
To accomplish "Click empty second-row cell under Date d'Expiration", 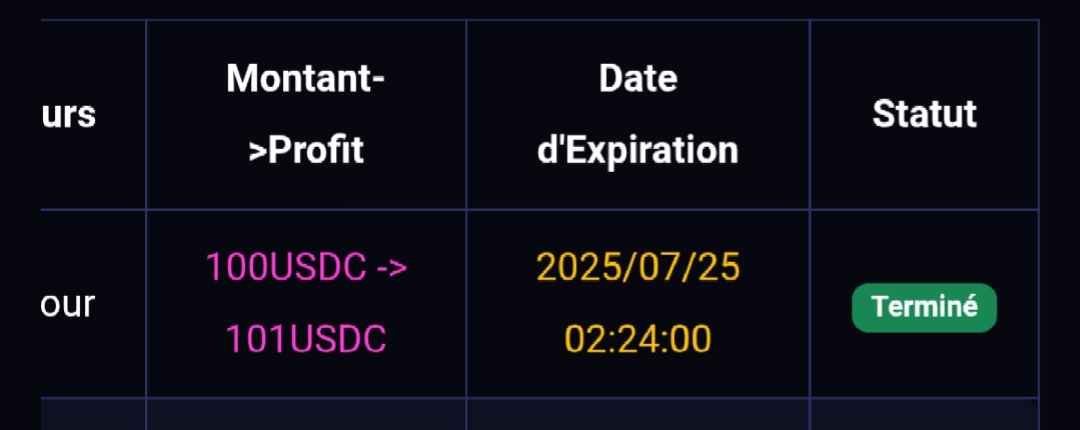I will (638, 414).
